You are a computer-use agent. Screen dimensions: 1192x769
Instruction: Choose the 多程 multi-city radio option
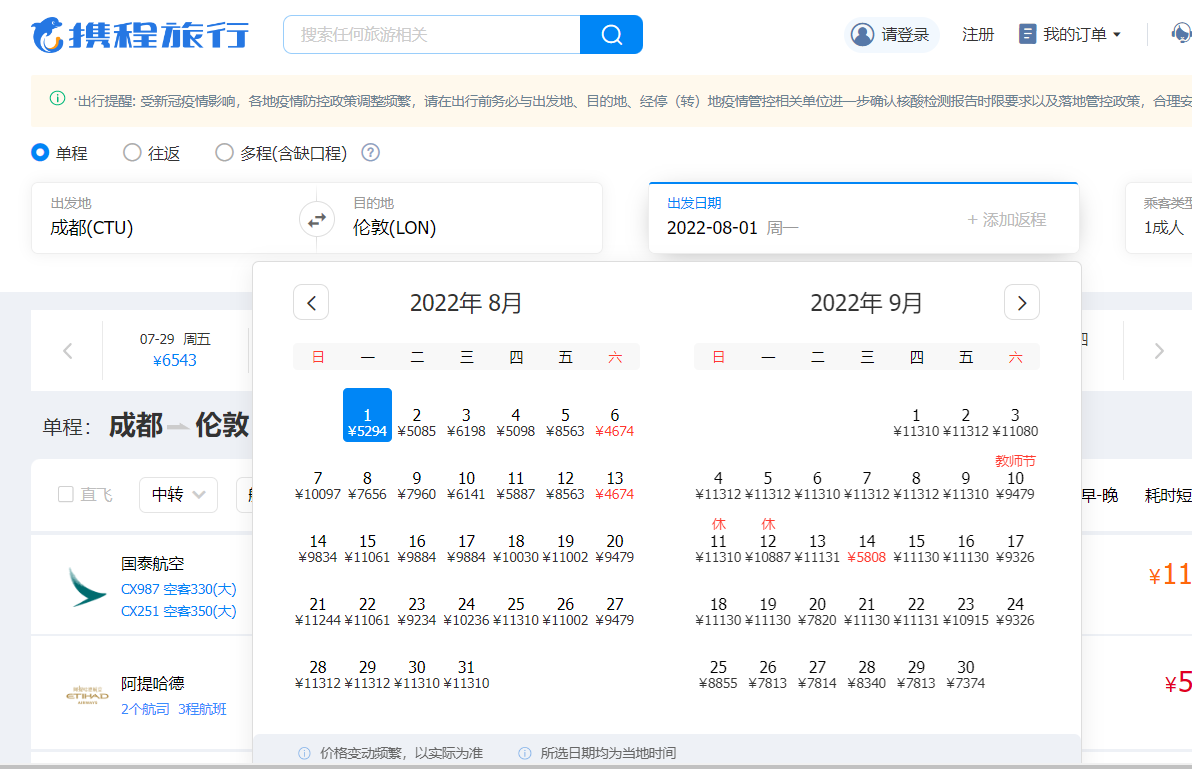pyautogui.click(x=225, y=153)
